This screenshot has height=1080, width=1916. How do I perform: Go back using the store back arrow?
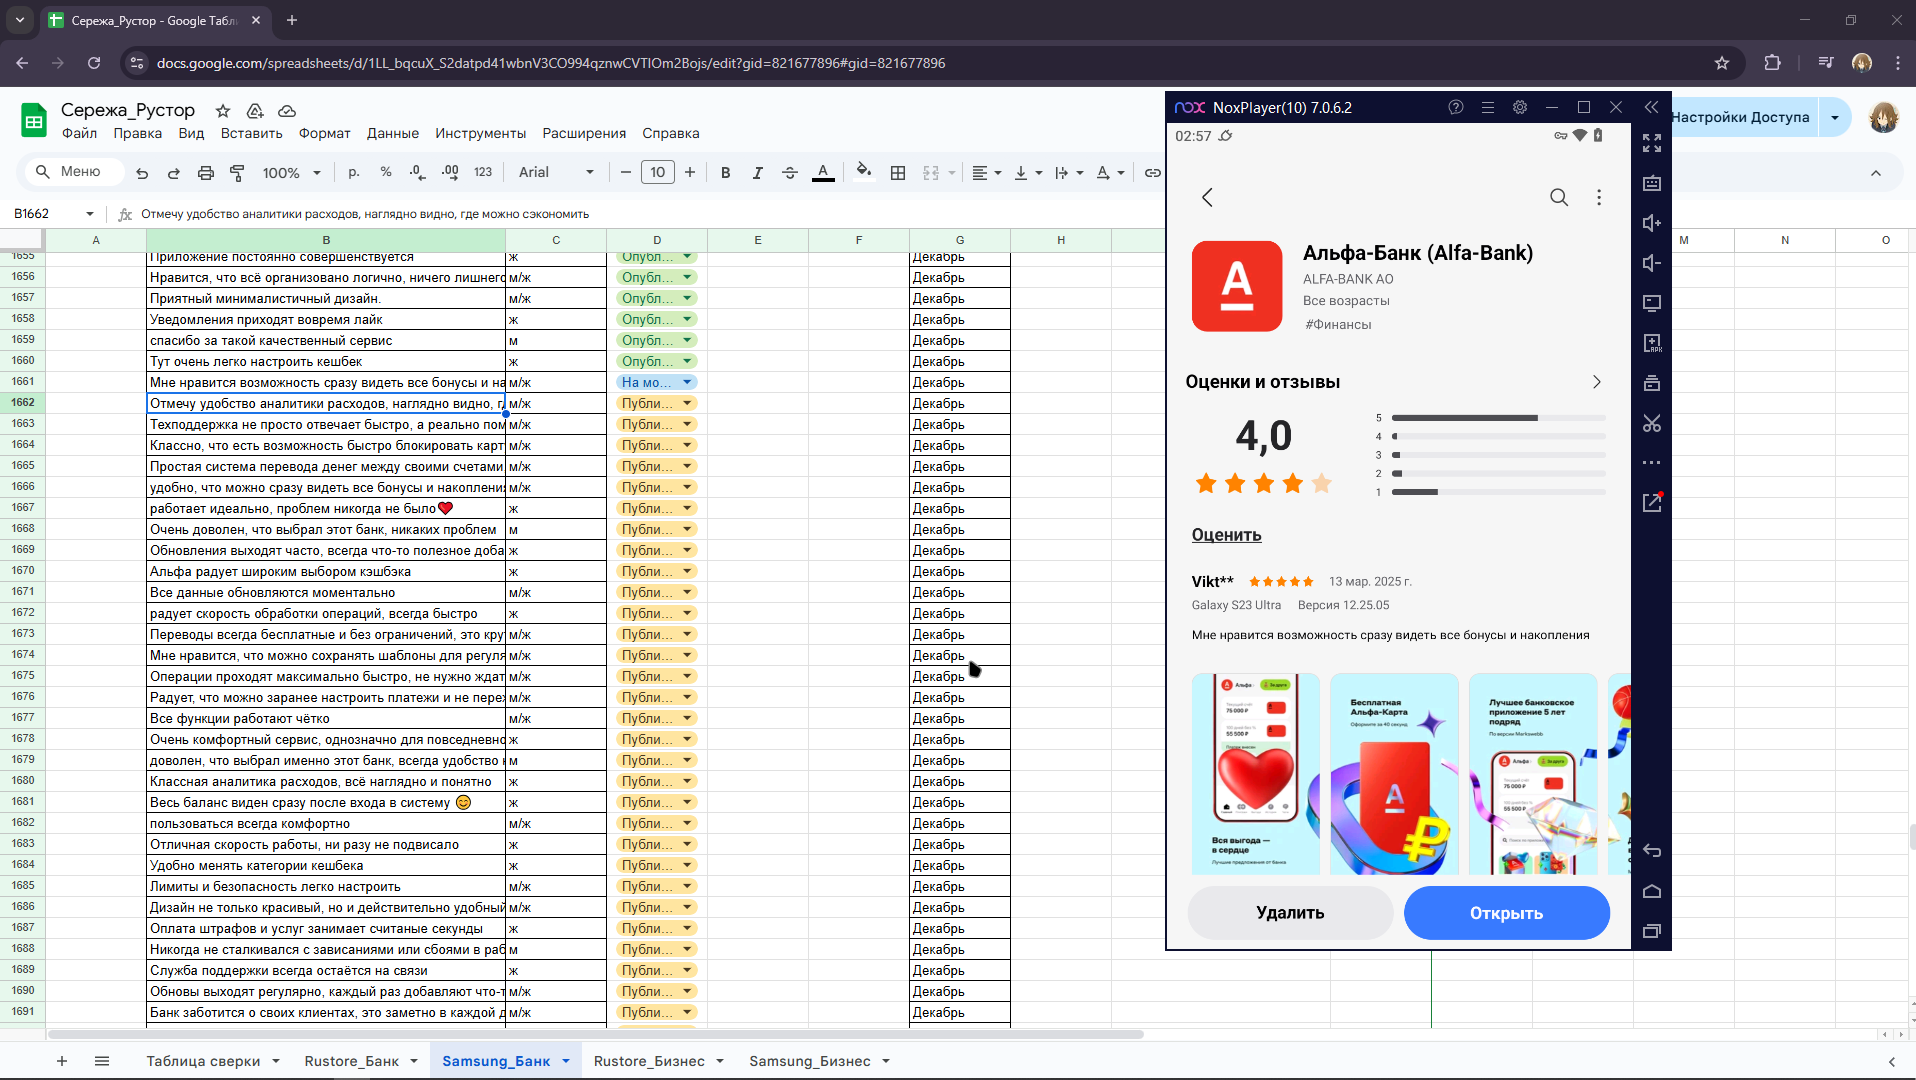pyautogui.click(x=1207, y=197)
